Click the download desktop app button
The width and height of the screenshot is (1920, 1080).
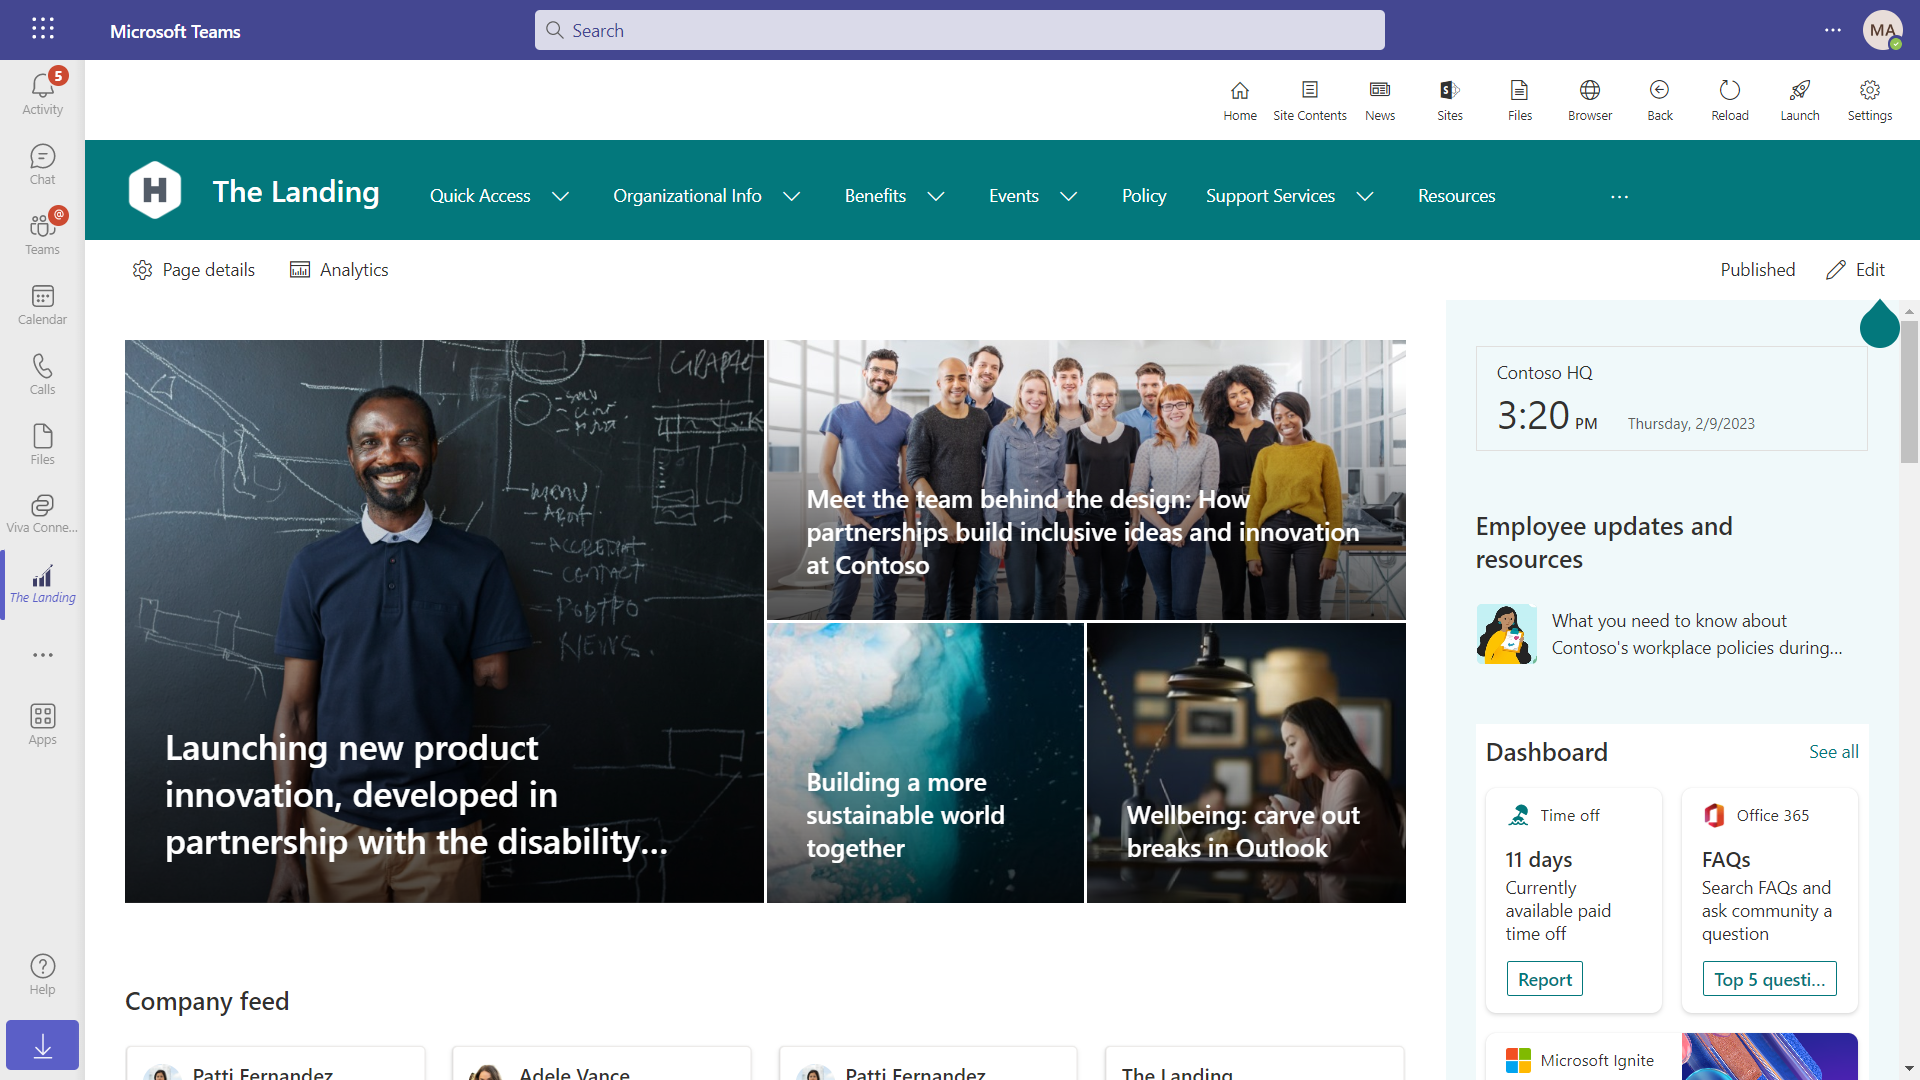pyautogui.click(x=42, y=1045)
